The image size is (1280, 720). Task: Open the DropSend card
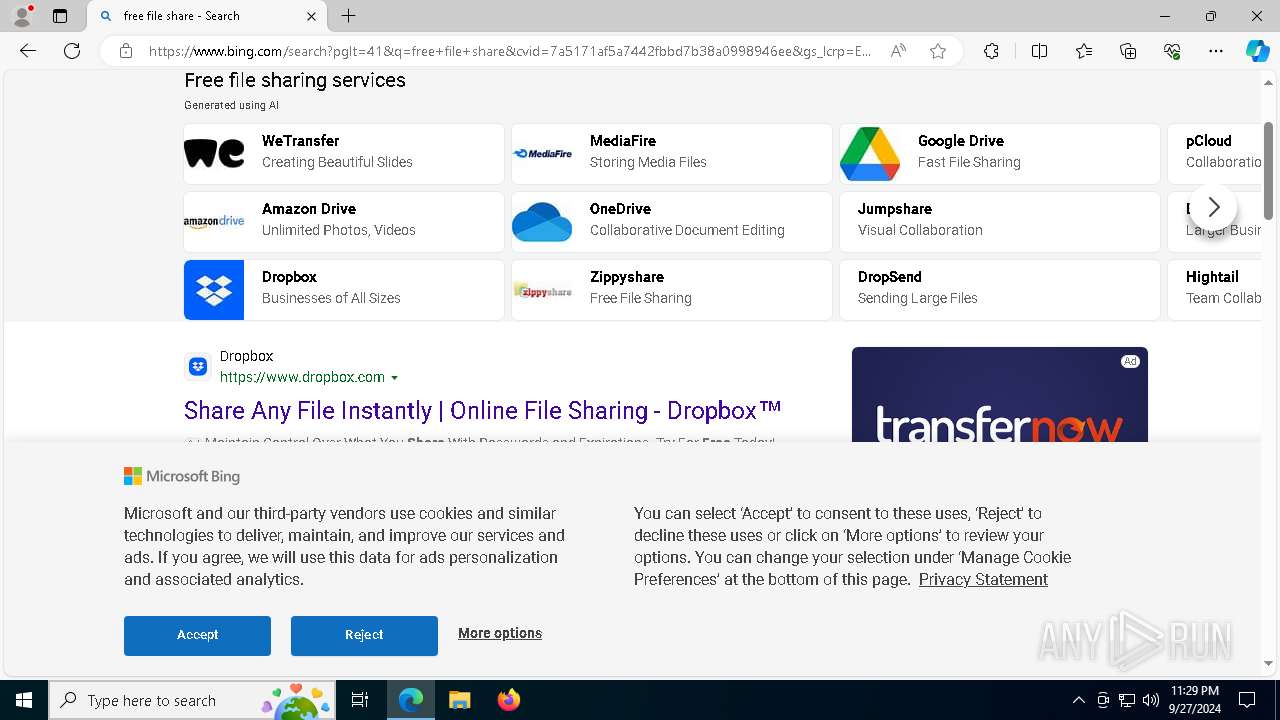coord(1000,289)
